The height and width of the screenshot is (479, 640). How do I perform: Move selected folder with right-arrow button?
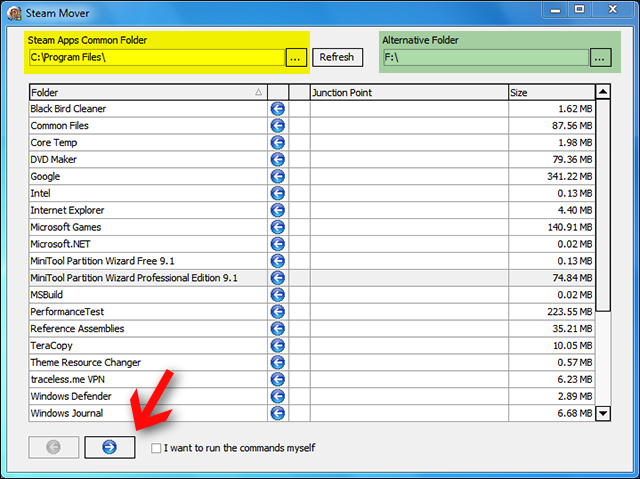[110, 447]
